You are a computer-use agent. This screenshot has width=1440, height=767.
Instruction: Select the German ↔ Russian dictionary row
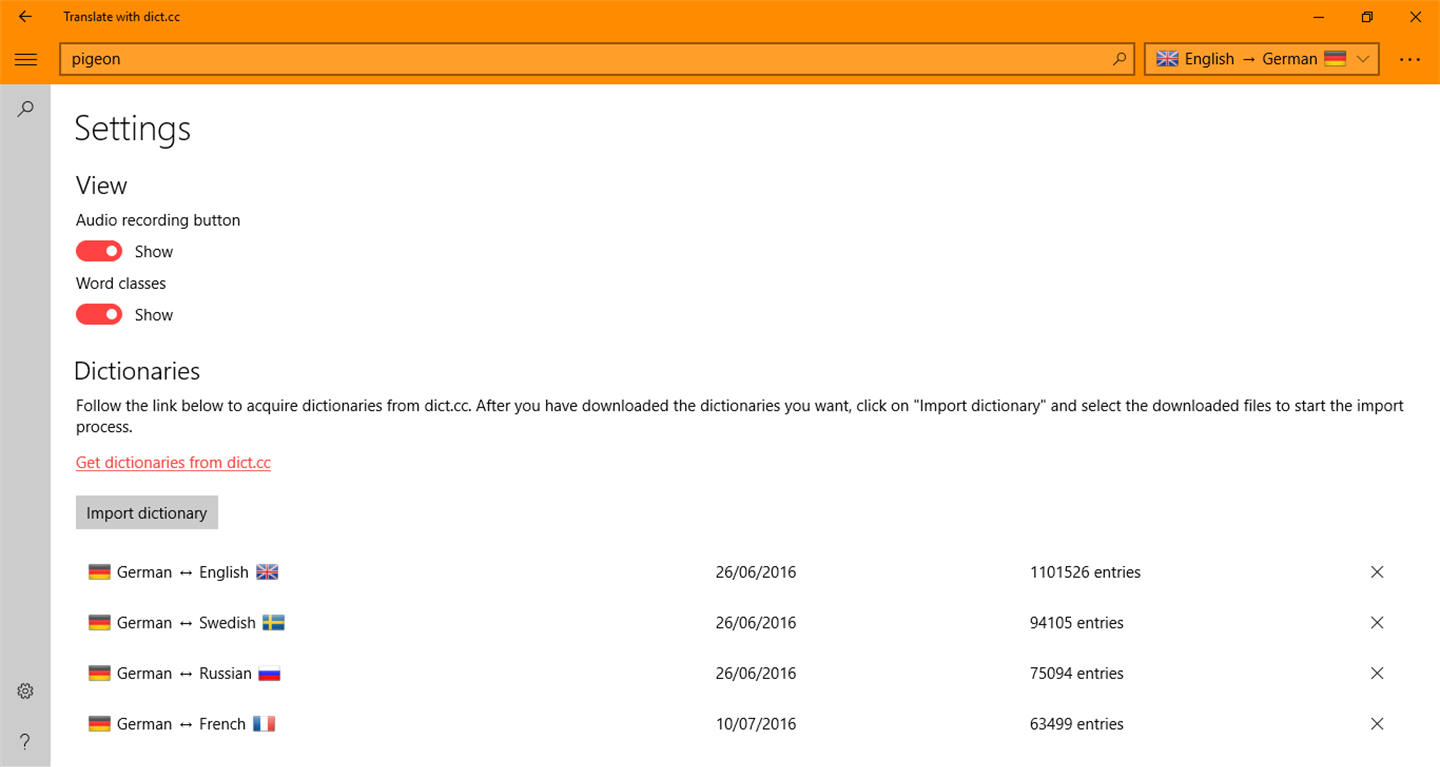739,673
